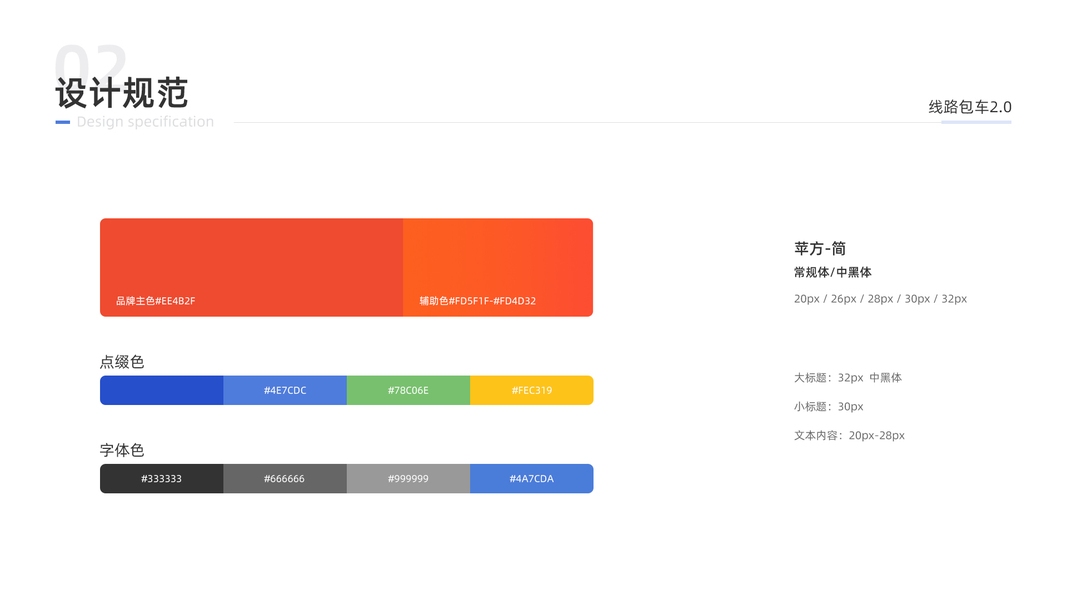Select the unlabeled dark blue accent swatch

click(162, 390)
